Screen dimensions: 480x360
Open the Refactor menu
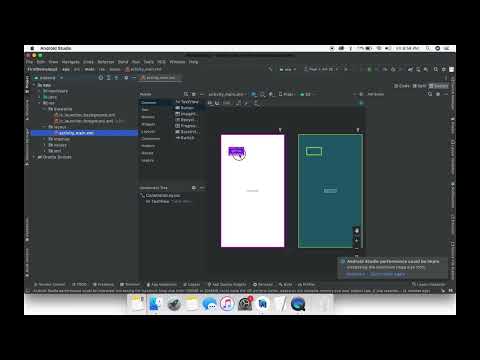pos(106,62)
